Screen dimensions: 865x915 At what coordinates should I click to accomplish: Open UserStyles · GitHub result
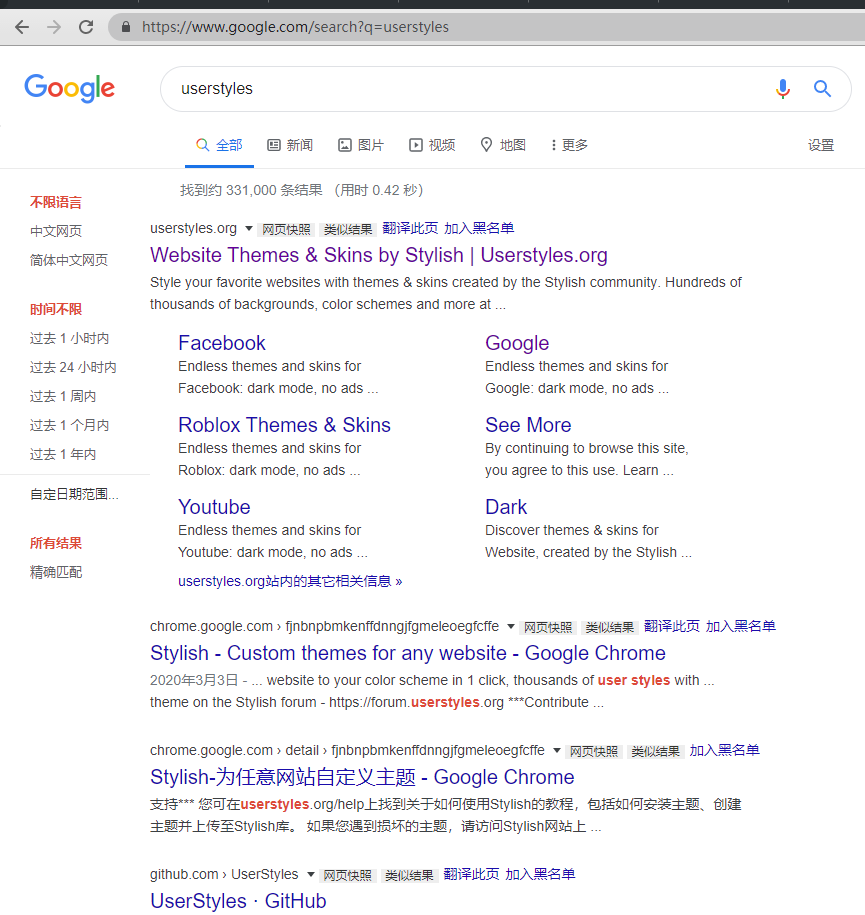(238, 901)
